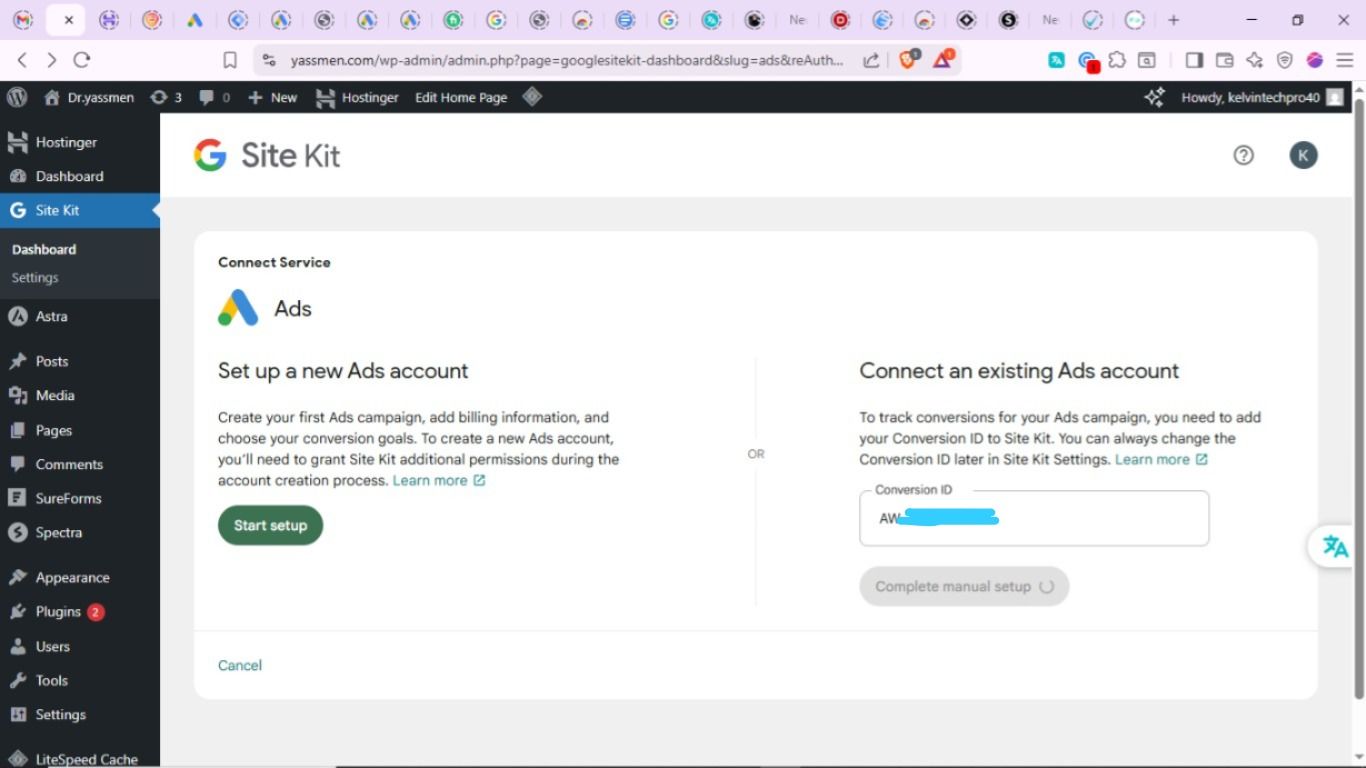The height and width of the screenshot is (768, 1366).
Task: Click the Site Kit help question mark icon
Action: [x=1243, y=155]
